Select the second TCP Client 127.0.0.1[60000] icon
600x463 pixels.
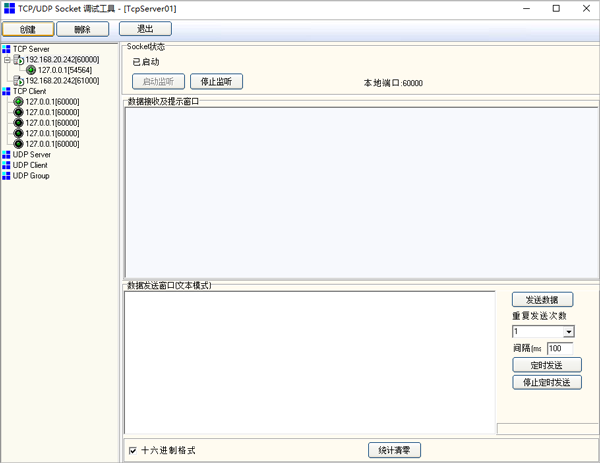point(18,112)
